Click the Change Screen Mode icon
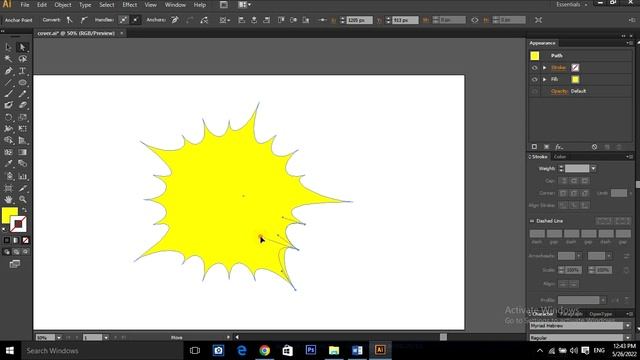640x360 pixels. click(x=15, y=264)
